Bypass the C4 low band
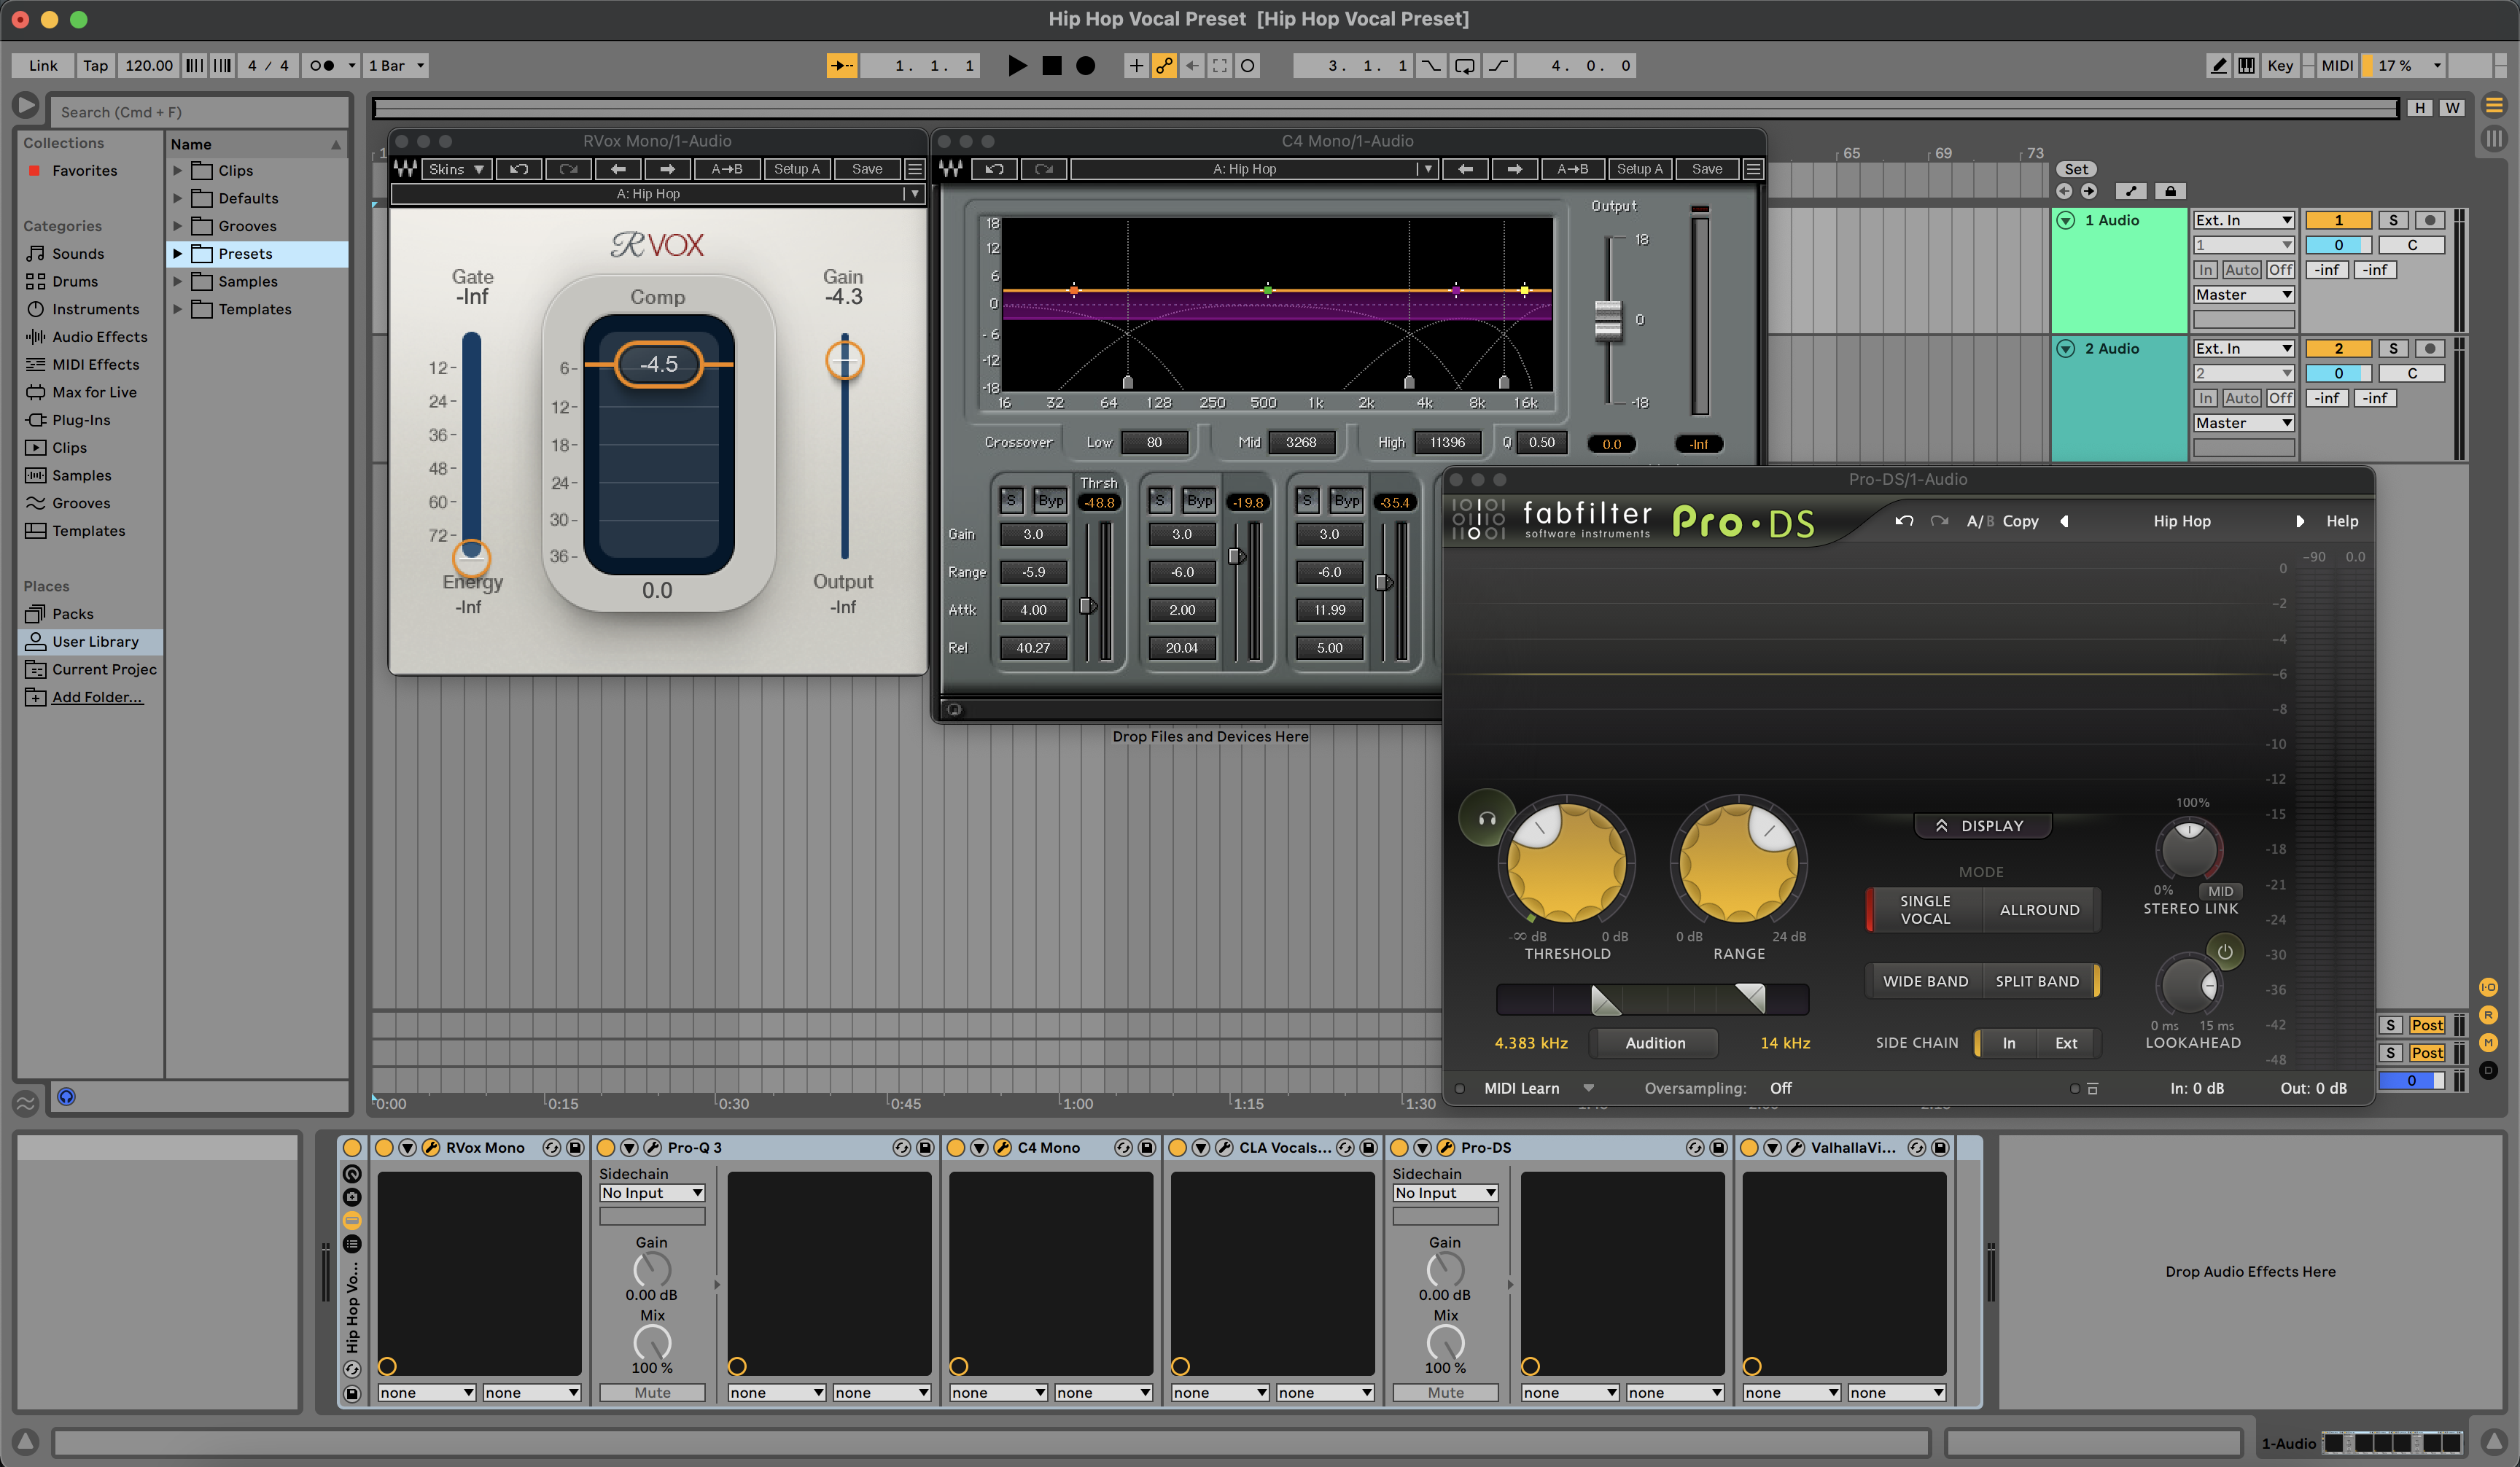This screenshot has width=2520, height=1467. click(1050, 501)
